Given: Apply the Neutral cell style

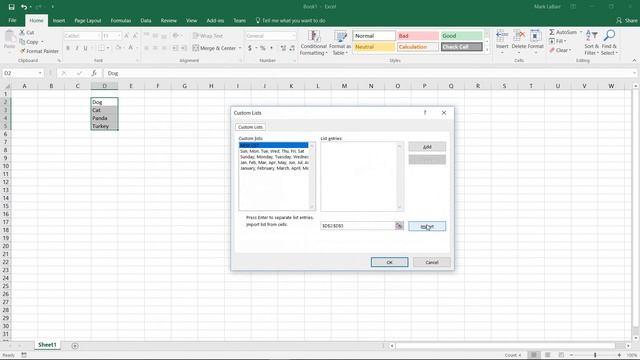Looking at the screenshot, I should click(374, 47).
